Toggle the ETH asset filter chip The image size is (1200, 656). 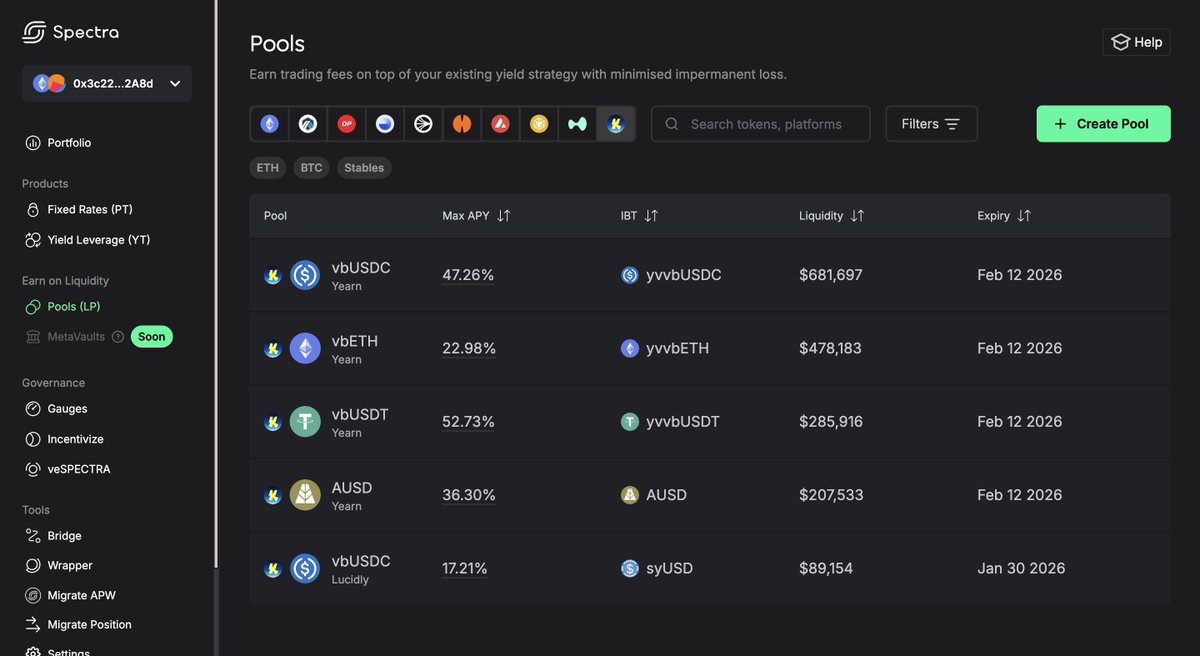click(268, 168)
